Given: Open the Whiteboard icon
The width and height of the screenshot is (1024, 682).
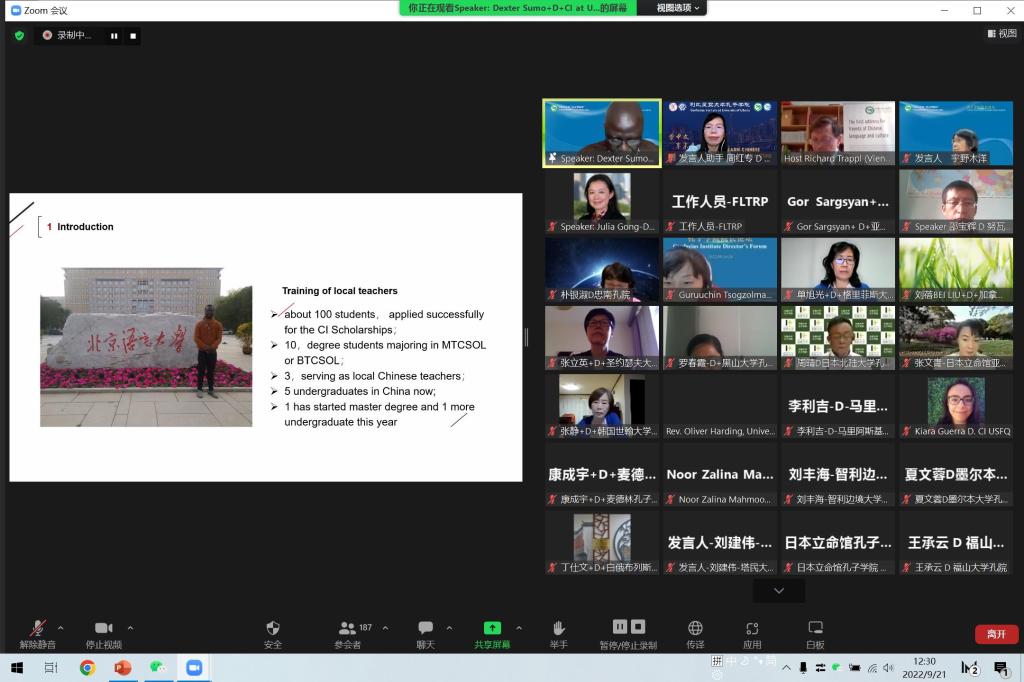Looking at the screenshot, I should click(x=815, y=629).
